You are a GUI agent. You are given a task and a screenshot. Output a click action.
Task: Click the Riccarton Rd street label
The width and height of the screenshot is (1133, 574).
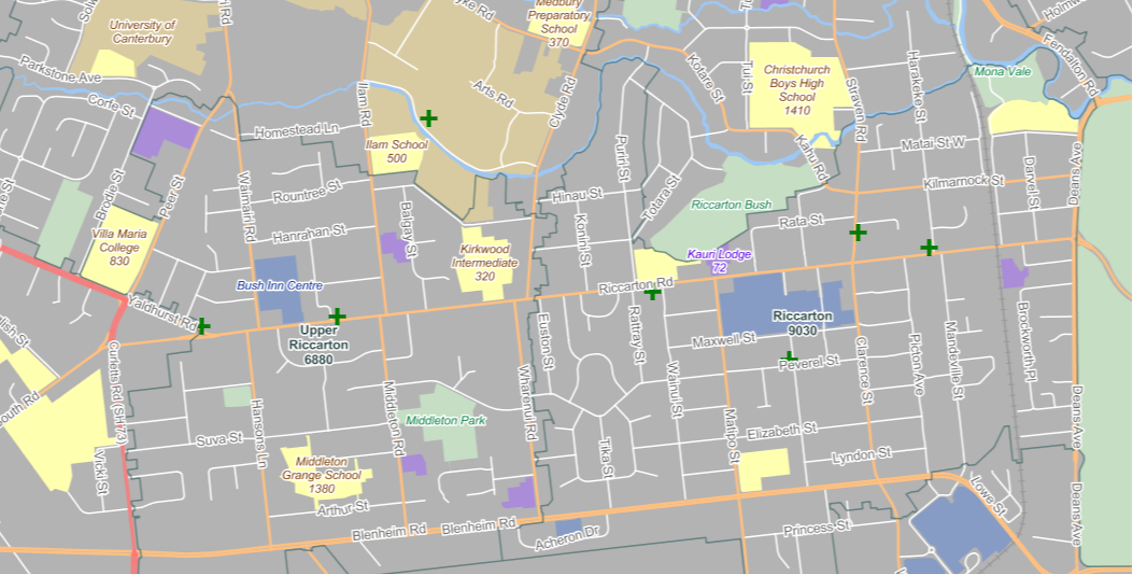pos(636,286)
